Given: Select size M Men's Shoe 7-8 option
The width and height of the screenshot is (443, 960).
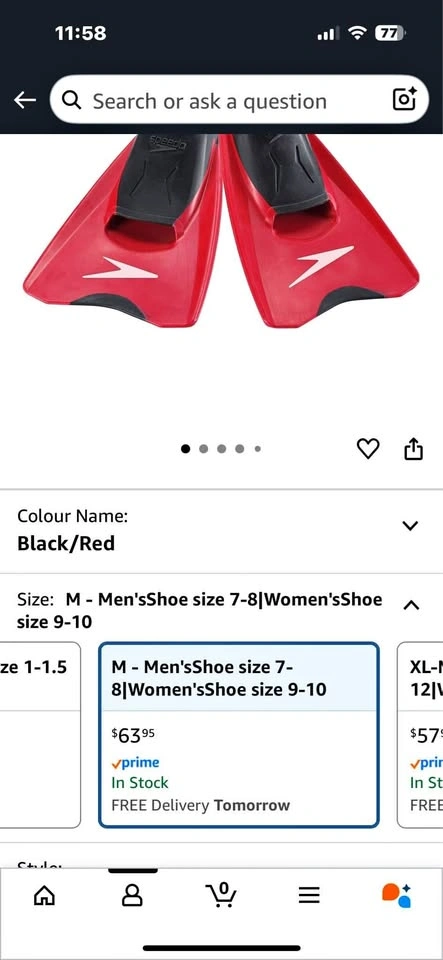Looking at the screenshot, I should [239, 735].
